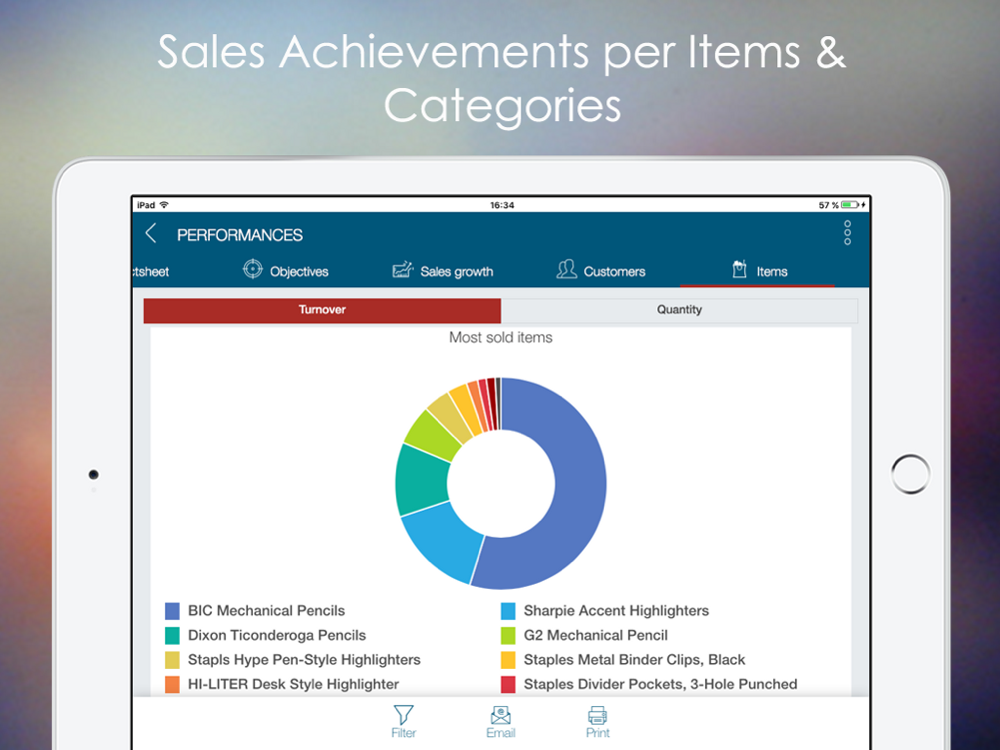The image size is (1000, 750).
Task: Click the Dixon Ticonderoga Pencils legend text
Action: (x=277, y=635)
